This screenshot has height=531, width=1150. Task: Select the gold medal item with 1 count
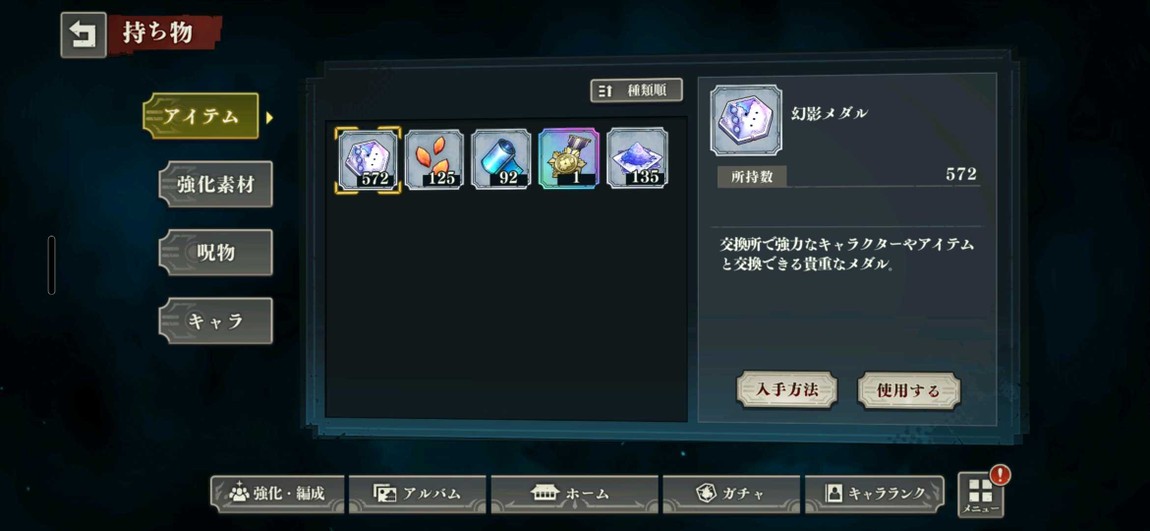[x=569, y=160]
